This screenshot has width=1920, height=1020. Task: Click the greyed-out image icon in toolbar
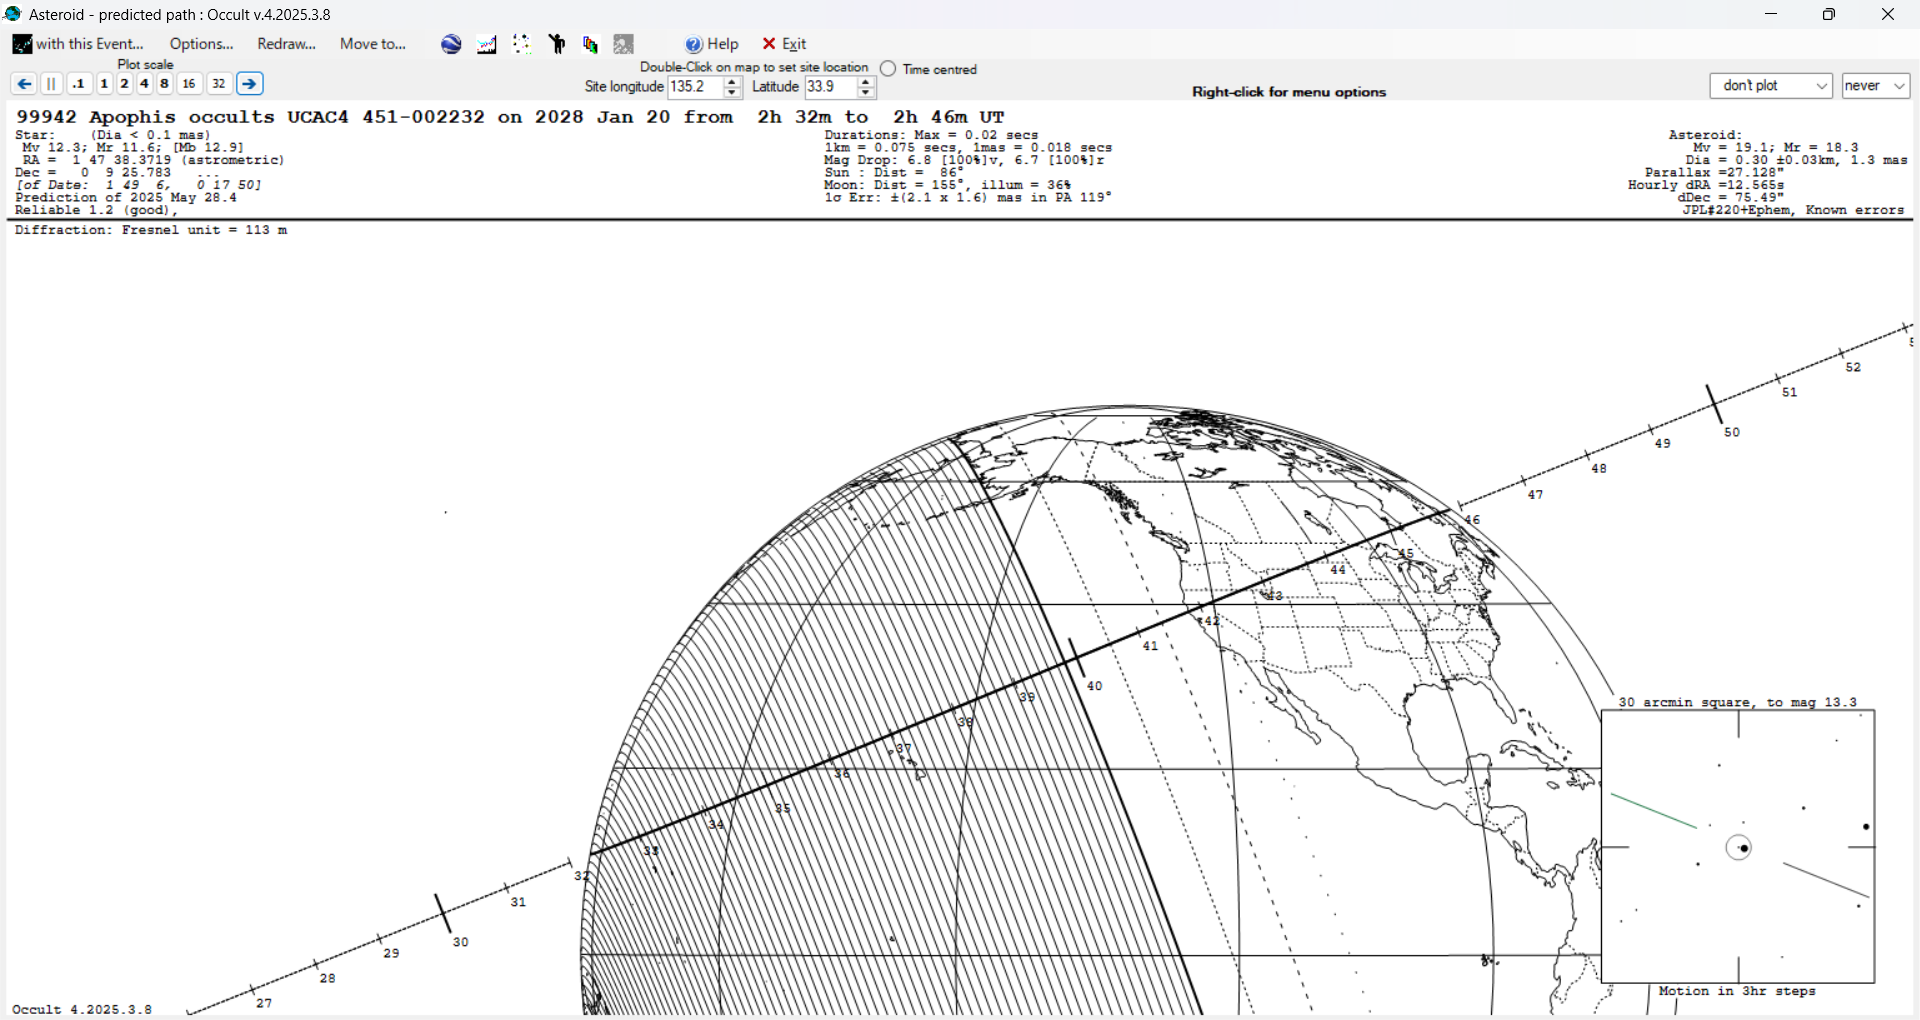[x=624, y=44]
